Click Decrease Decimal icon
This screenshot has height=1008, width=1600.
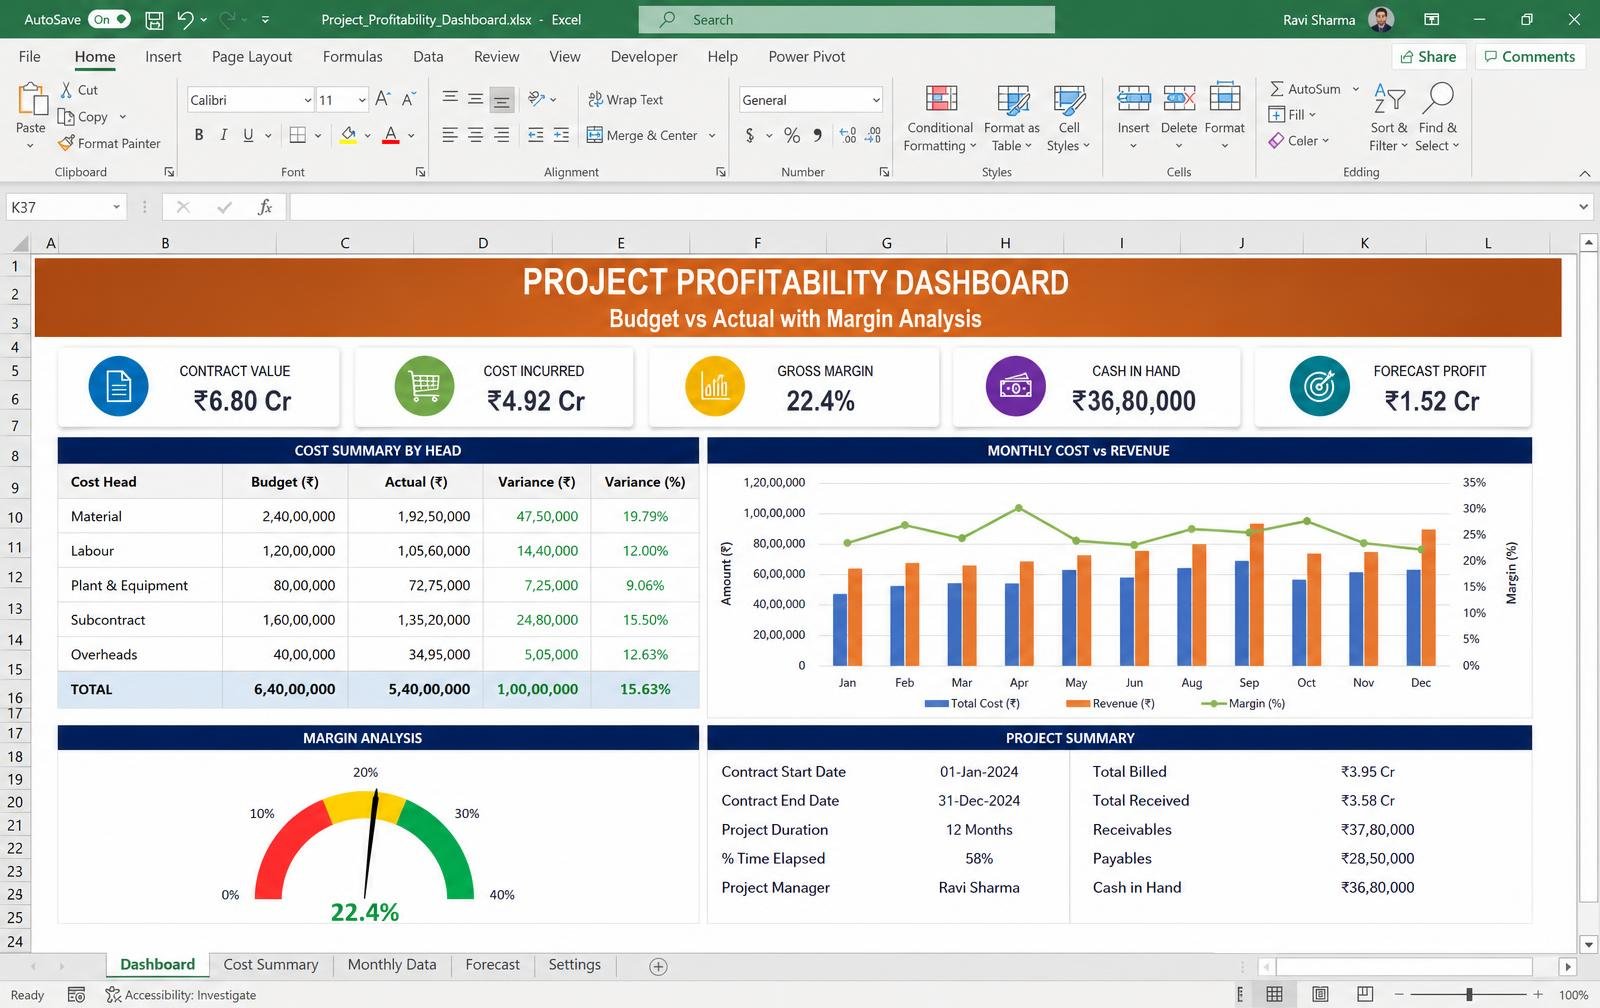(873, 135)
